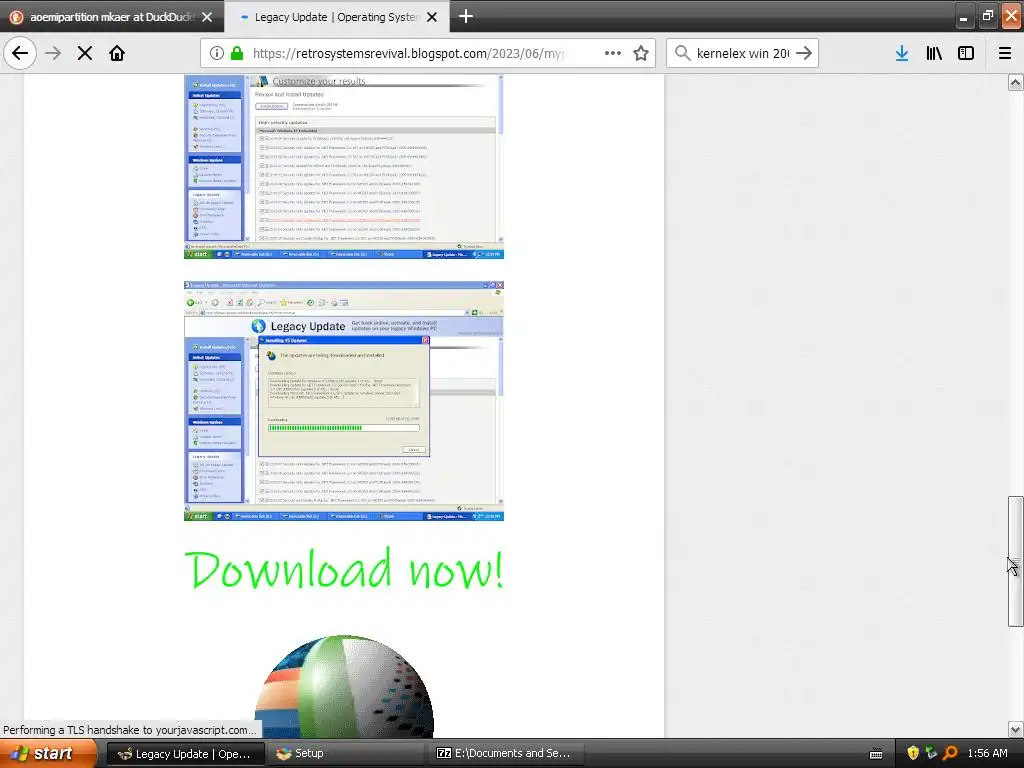This screenshot has height=768, width=1024.
Task: Click the Download now! link
Action: tap(344, 569)
